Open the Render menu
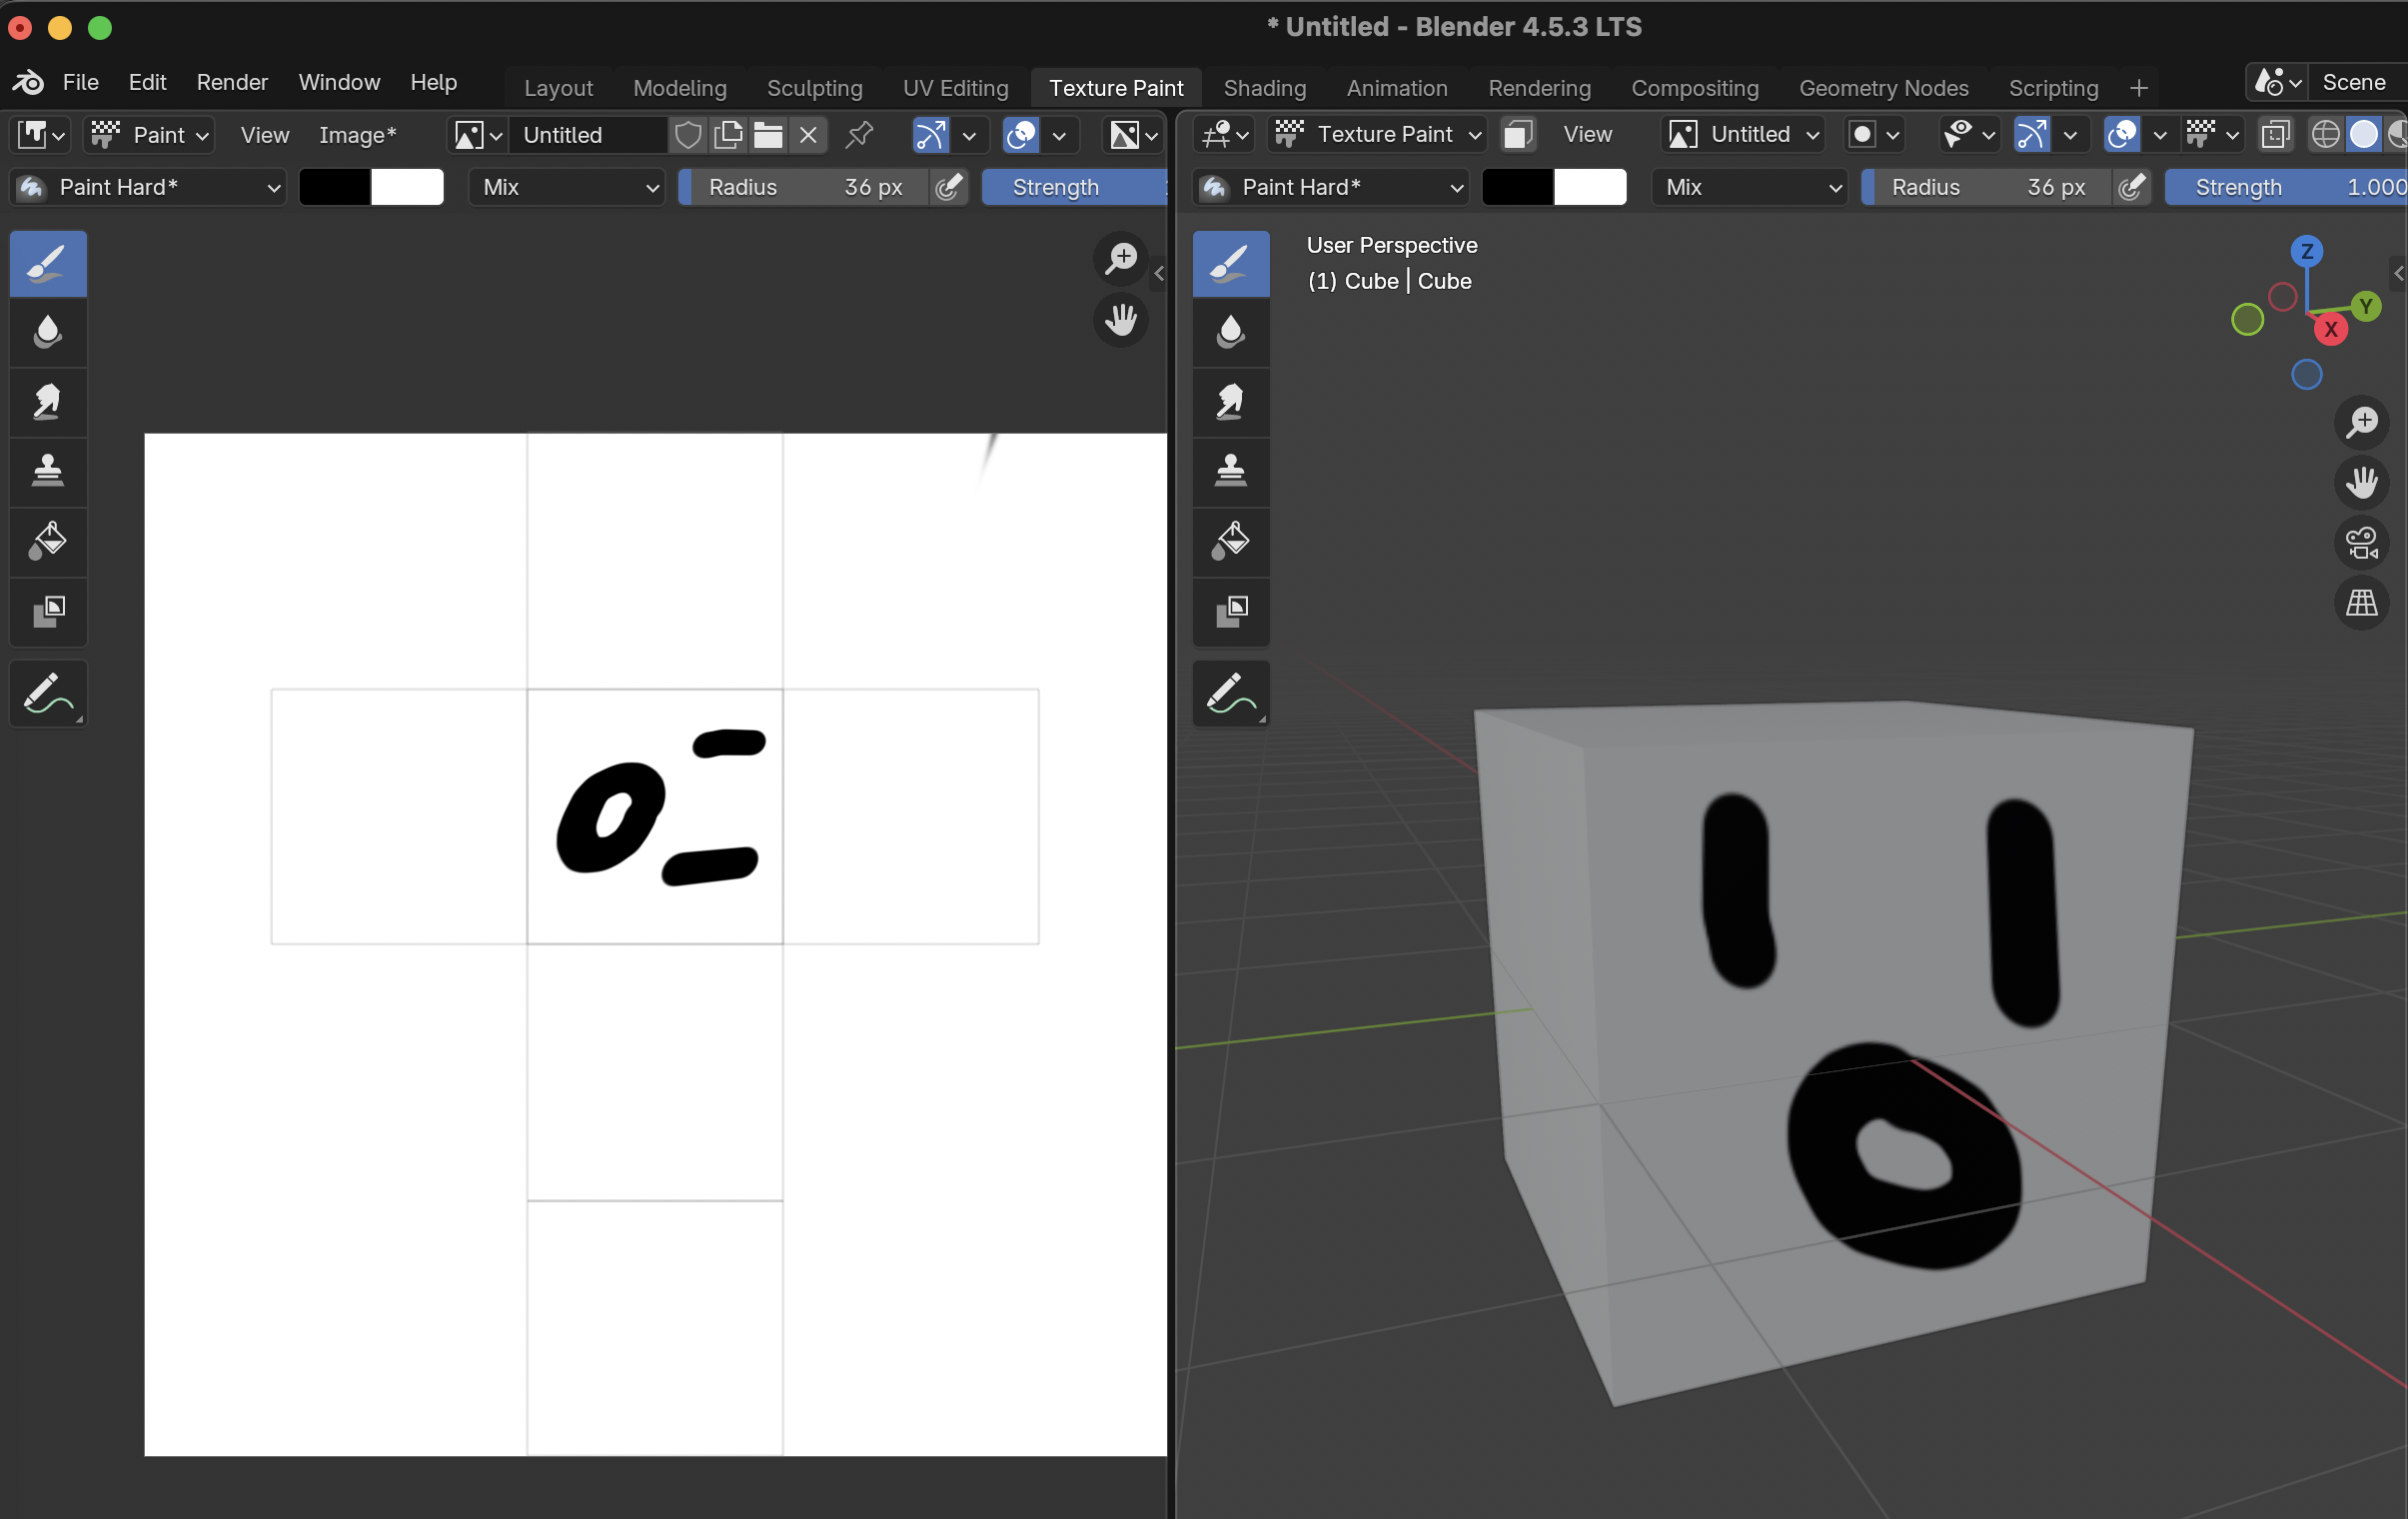This screenshot has width=2408, height=1519. (232, 82)
